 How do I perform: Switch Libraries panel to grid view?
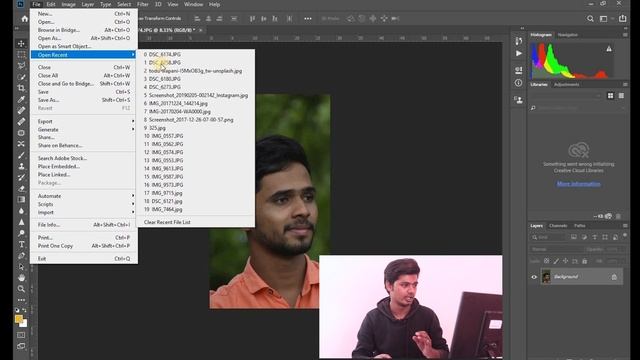tap(611, 96)
